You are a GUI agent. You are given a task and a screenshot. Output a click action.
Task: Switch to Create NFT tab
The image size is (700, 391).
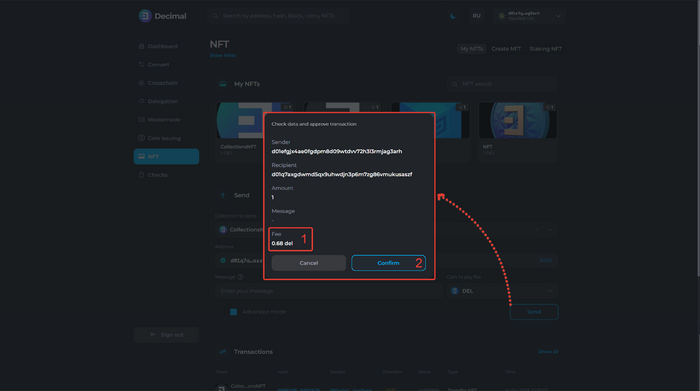click(x=506, y=49)
